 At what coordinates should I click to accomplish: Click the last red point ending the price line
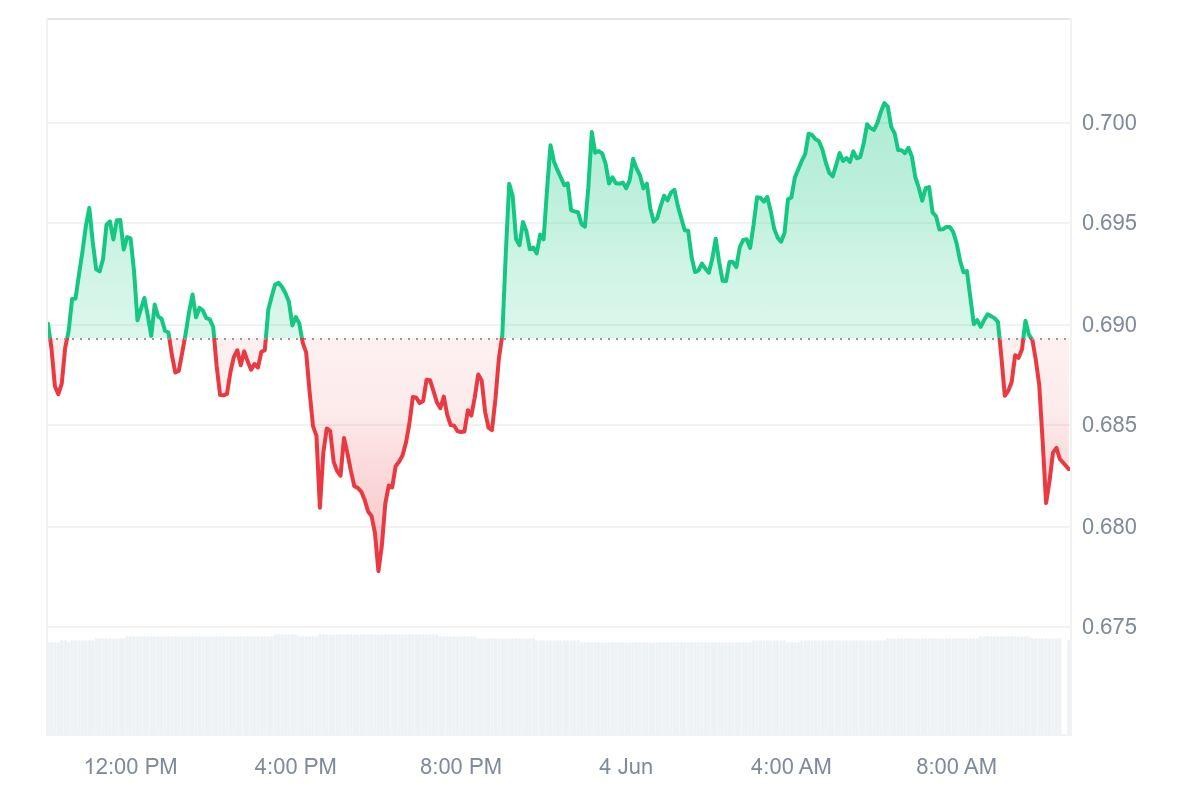click(x=1068, y=468)
